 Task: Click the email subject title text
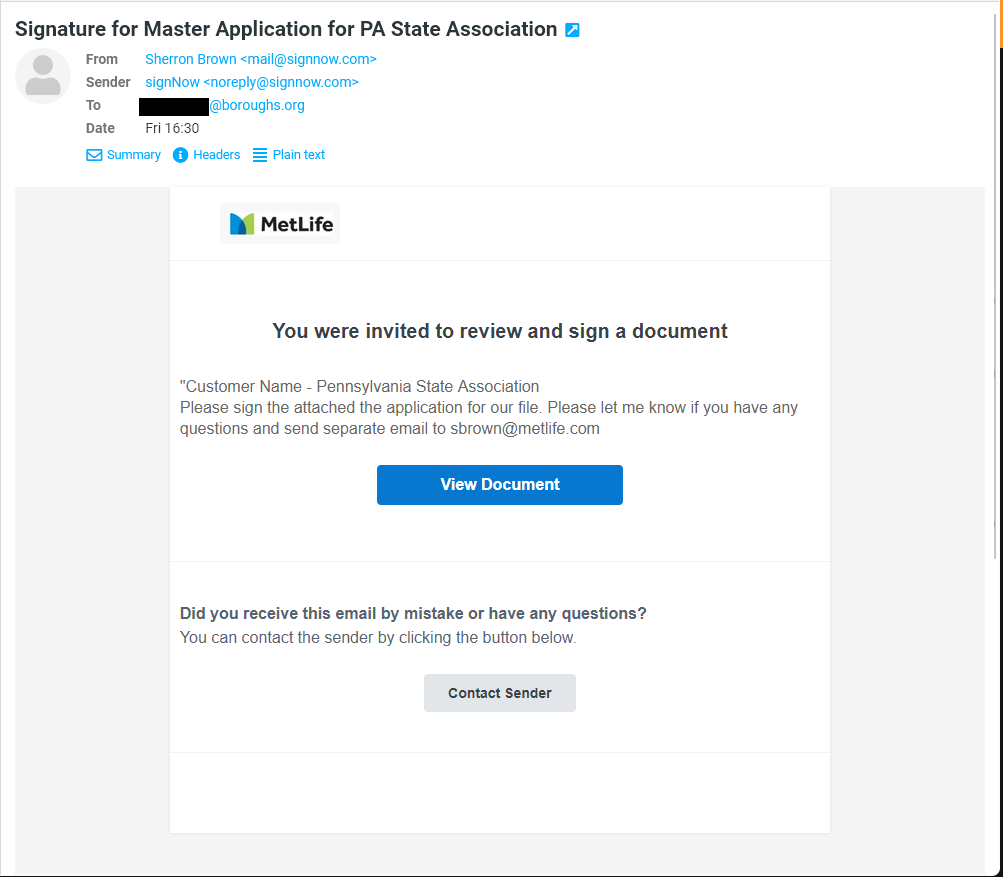tap(286, 29)
